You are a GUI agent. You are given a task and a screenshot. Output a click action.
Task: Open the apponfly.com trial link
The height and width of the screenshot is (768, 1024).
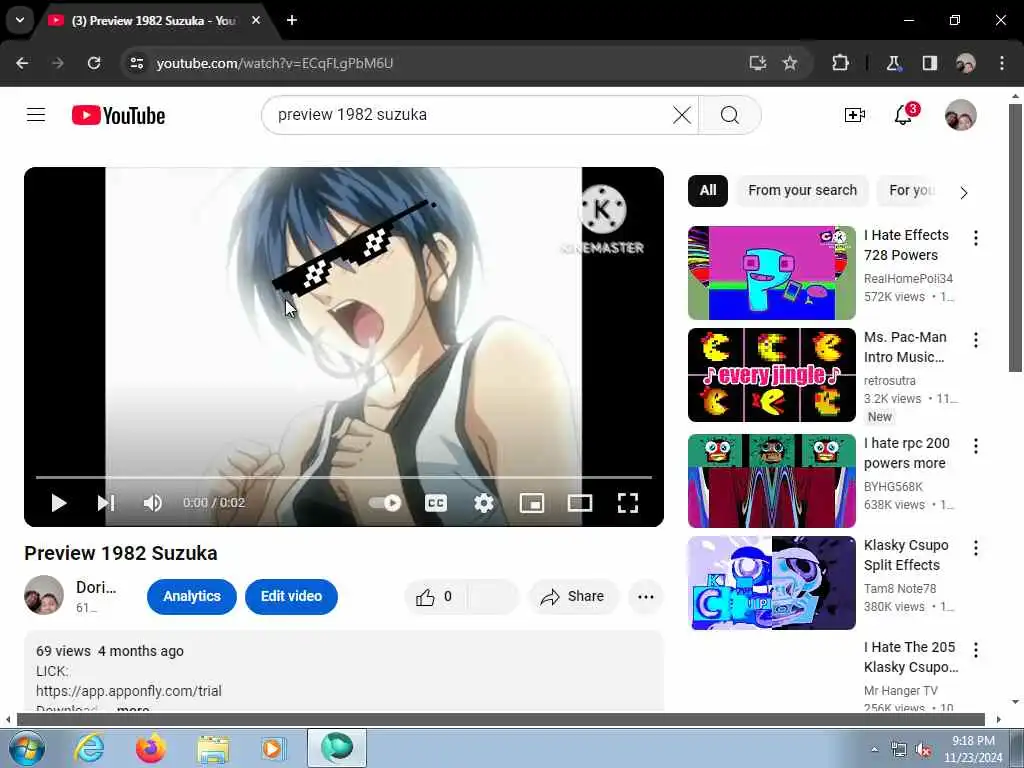(129, 691)
